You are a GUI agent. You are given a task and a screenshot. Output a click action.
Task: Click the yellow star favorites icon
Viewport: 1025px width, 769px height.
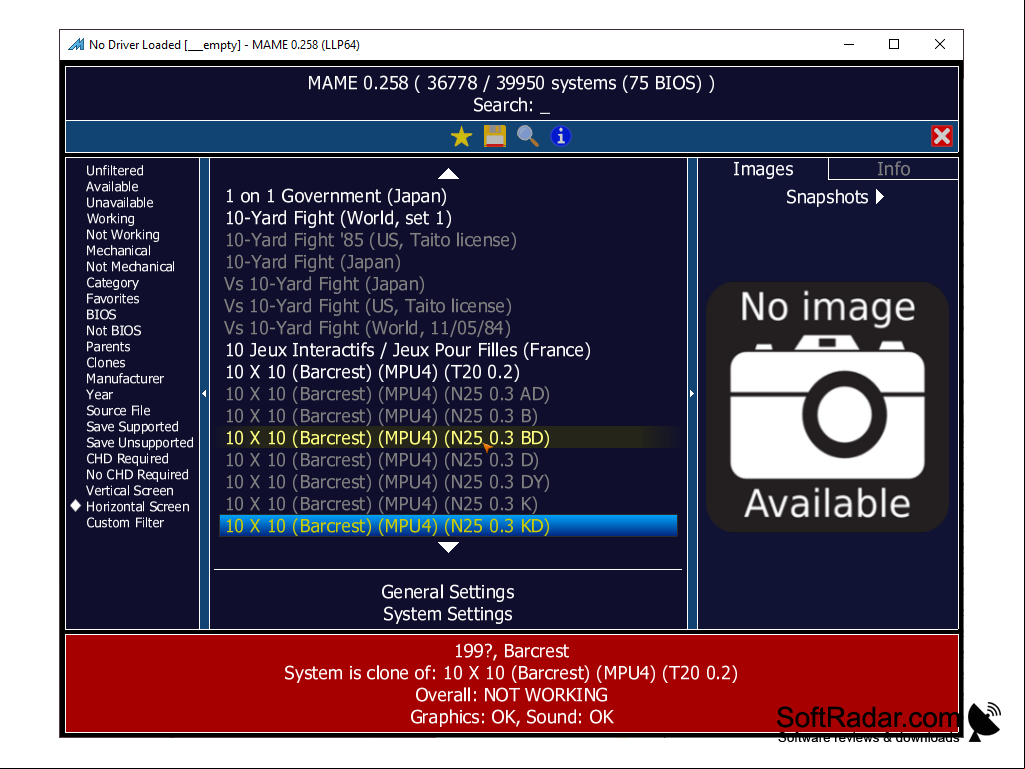coord(461,137)
